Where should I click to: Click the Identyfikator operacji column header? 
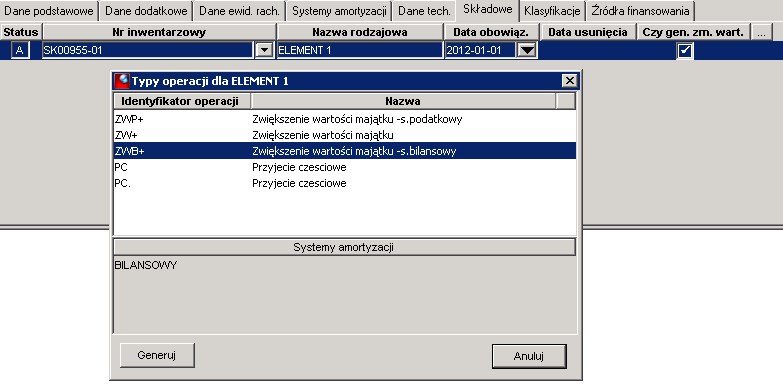182,101
